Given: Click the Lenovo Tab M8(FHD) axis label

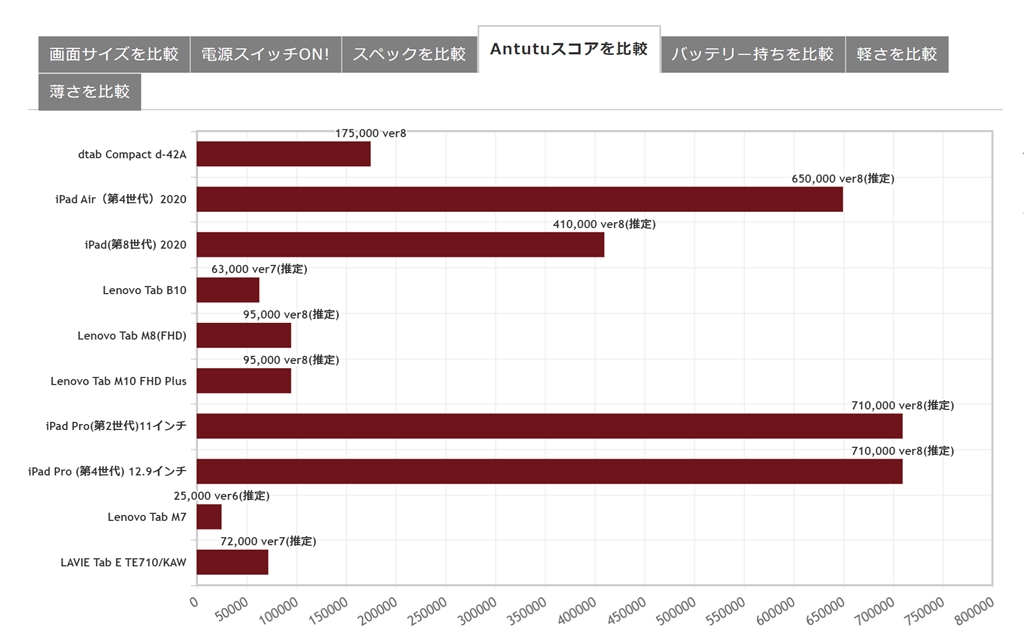Looking at the screenshot, I should point(132,336).
